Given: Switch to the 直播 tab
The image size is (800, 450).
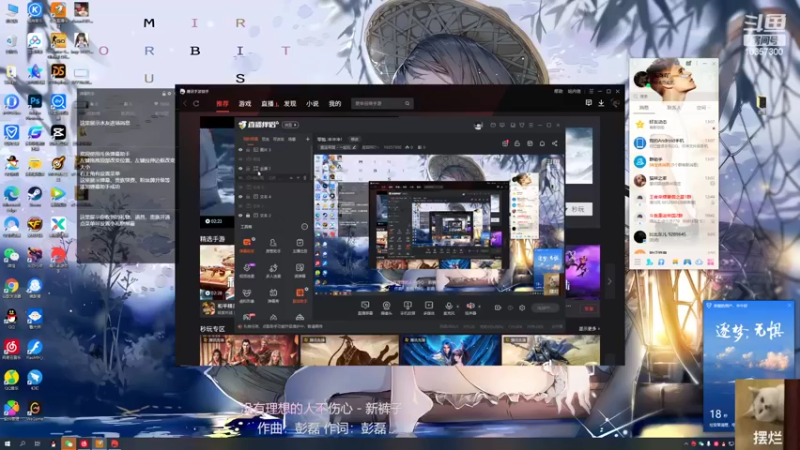Looking at the screenshot, I should (x=267, y=104).
